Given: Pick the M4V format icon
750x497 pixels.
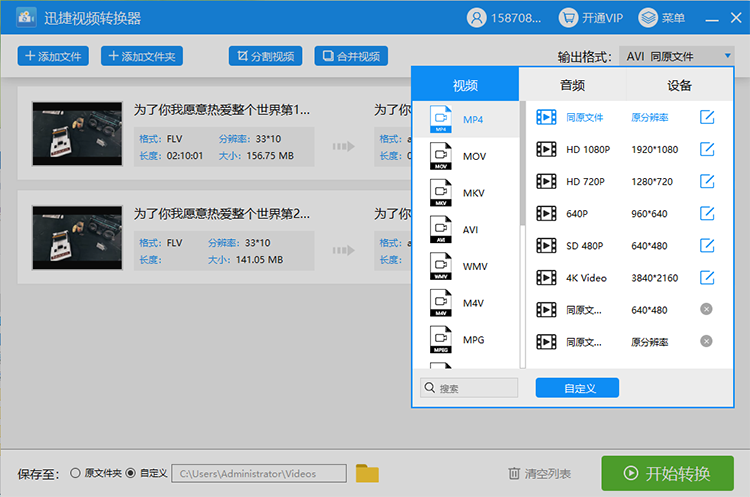Looking at the screenshot, I should [441, 303].
